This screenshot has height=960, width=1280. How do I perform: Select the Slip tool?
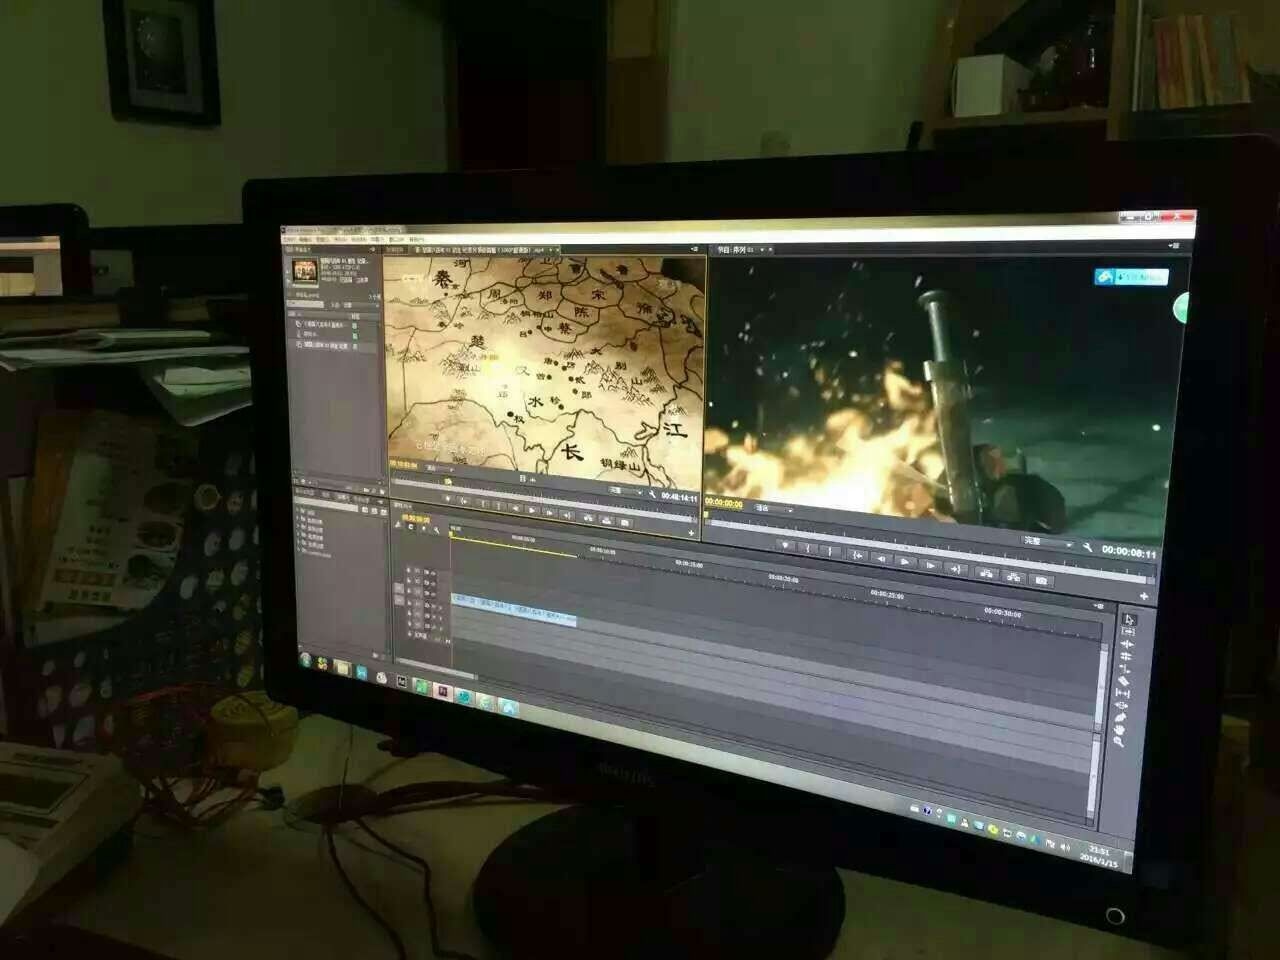[x=1123, y=693]
